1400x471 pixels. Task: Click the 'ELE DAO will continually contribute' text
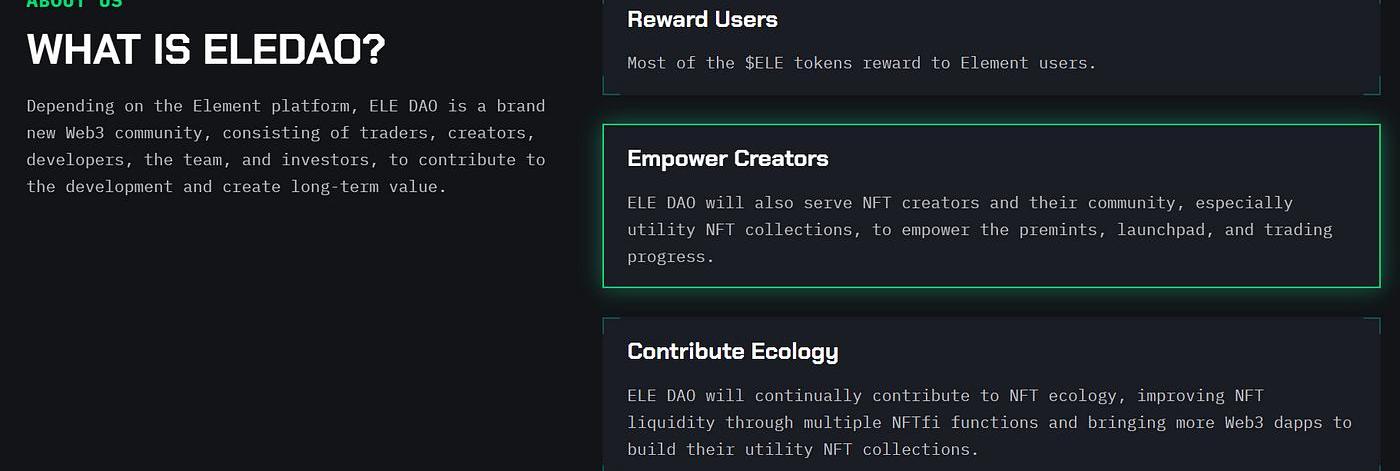click(989, 422)
